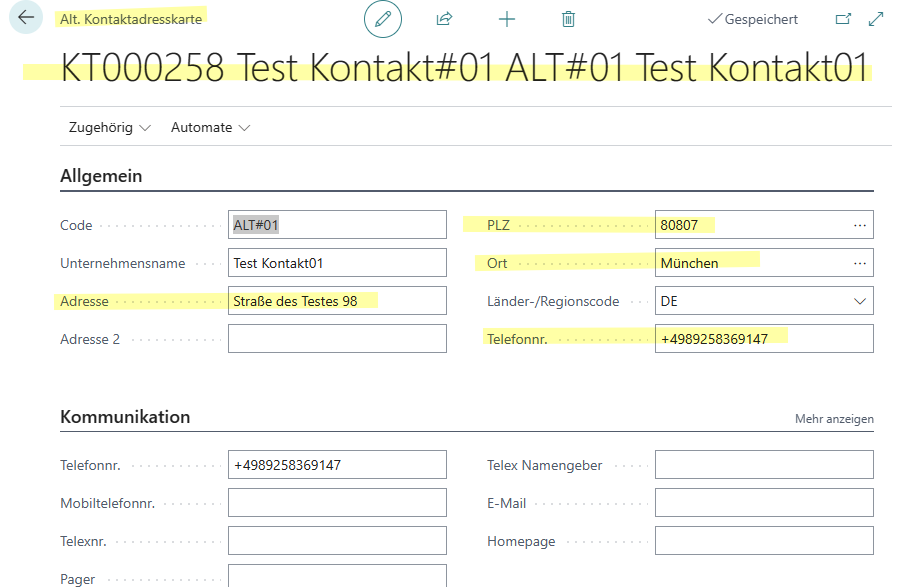
Task: Open the card in a new window
Action: click(x=843, y=19)
